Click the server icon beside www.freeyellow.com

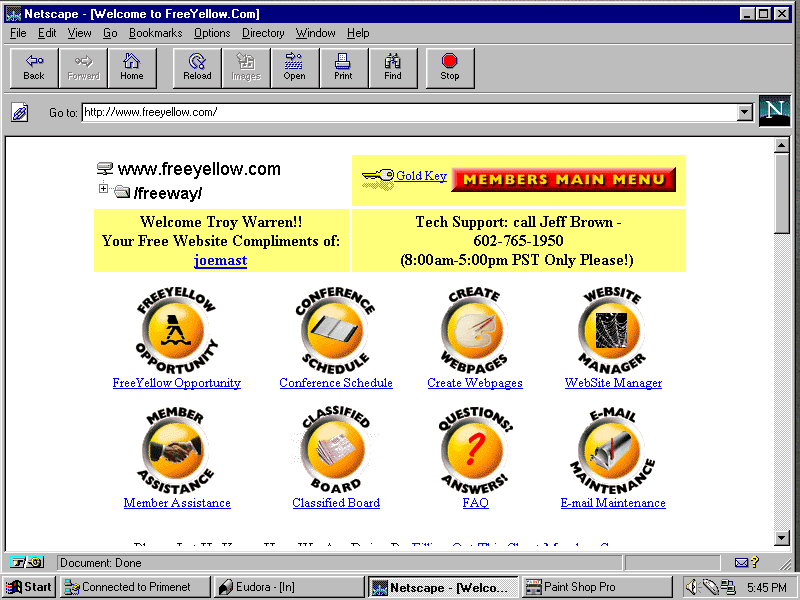[x=105, y=168]
